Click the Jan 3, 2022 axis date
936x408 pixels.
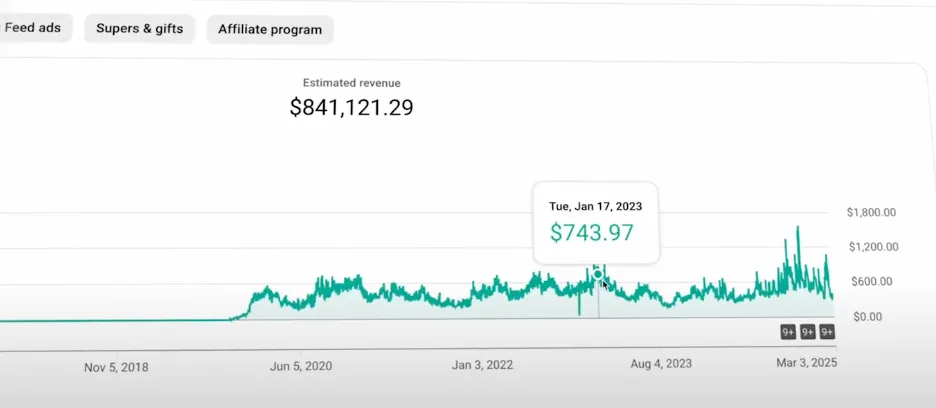pos(483,365)
